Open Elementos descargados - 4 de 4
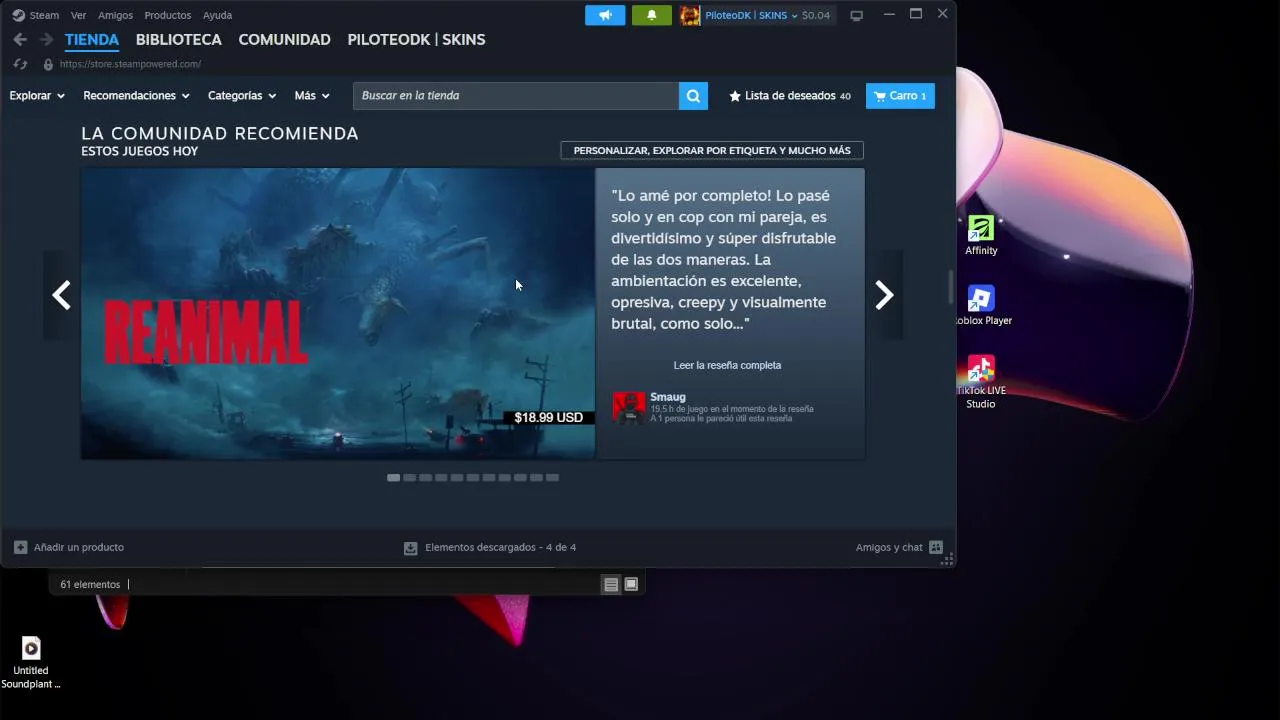 click(x=500, y=548)
